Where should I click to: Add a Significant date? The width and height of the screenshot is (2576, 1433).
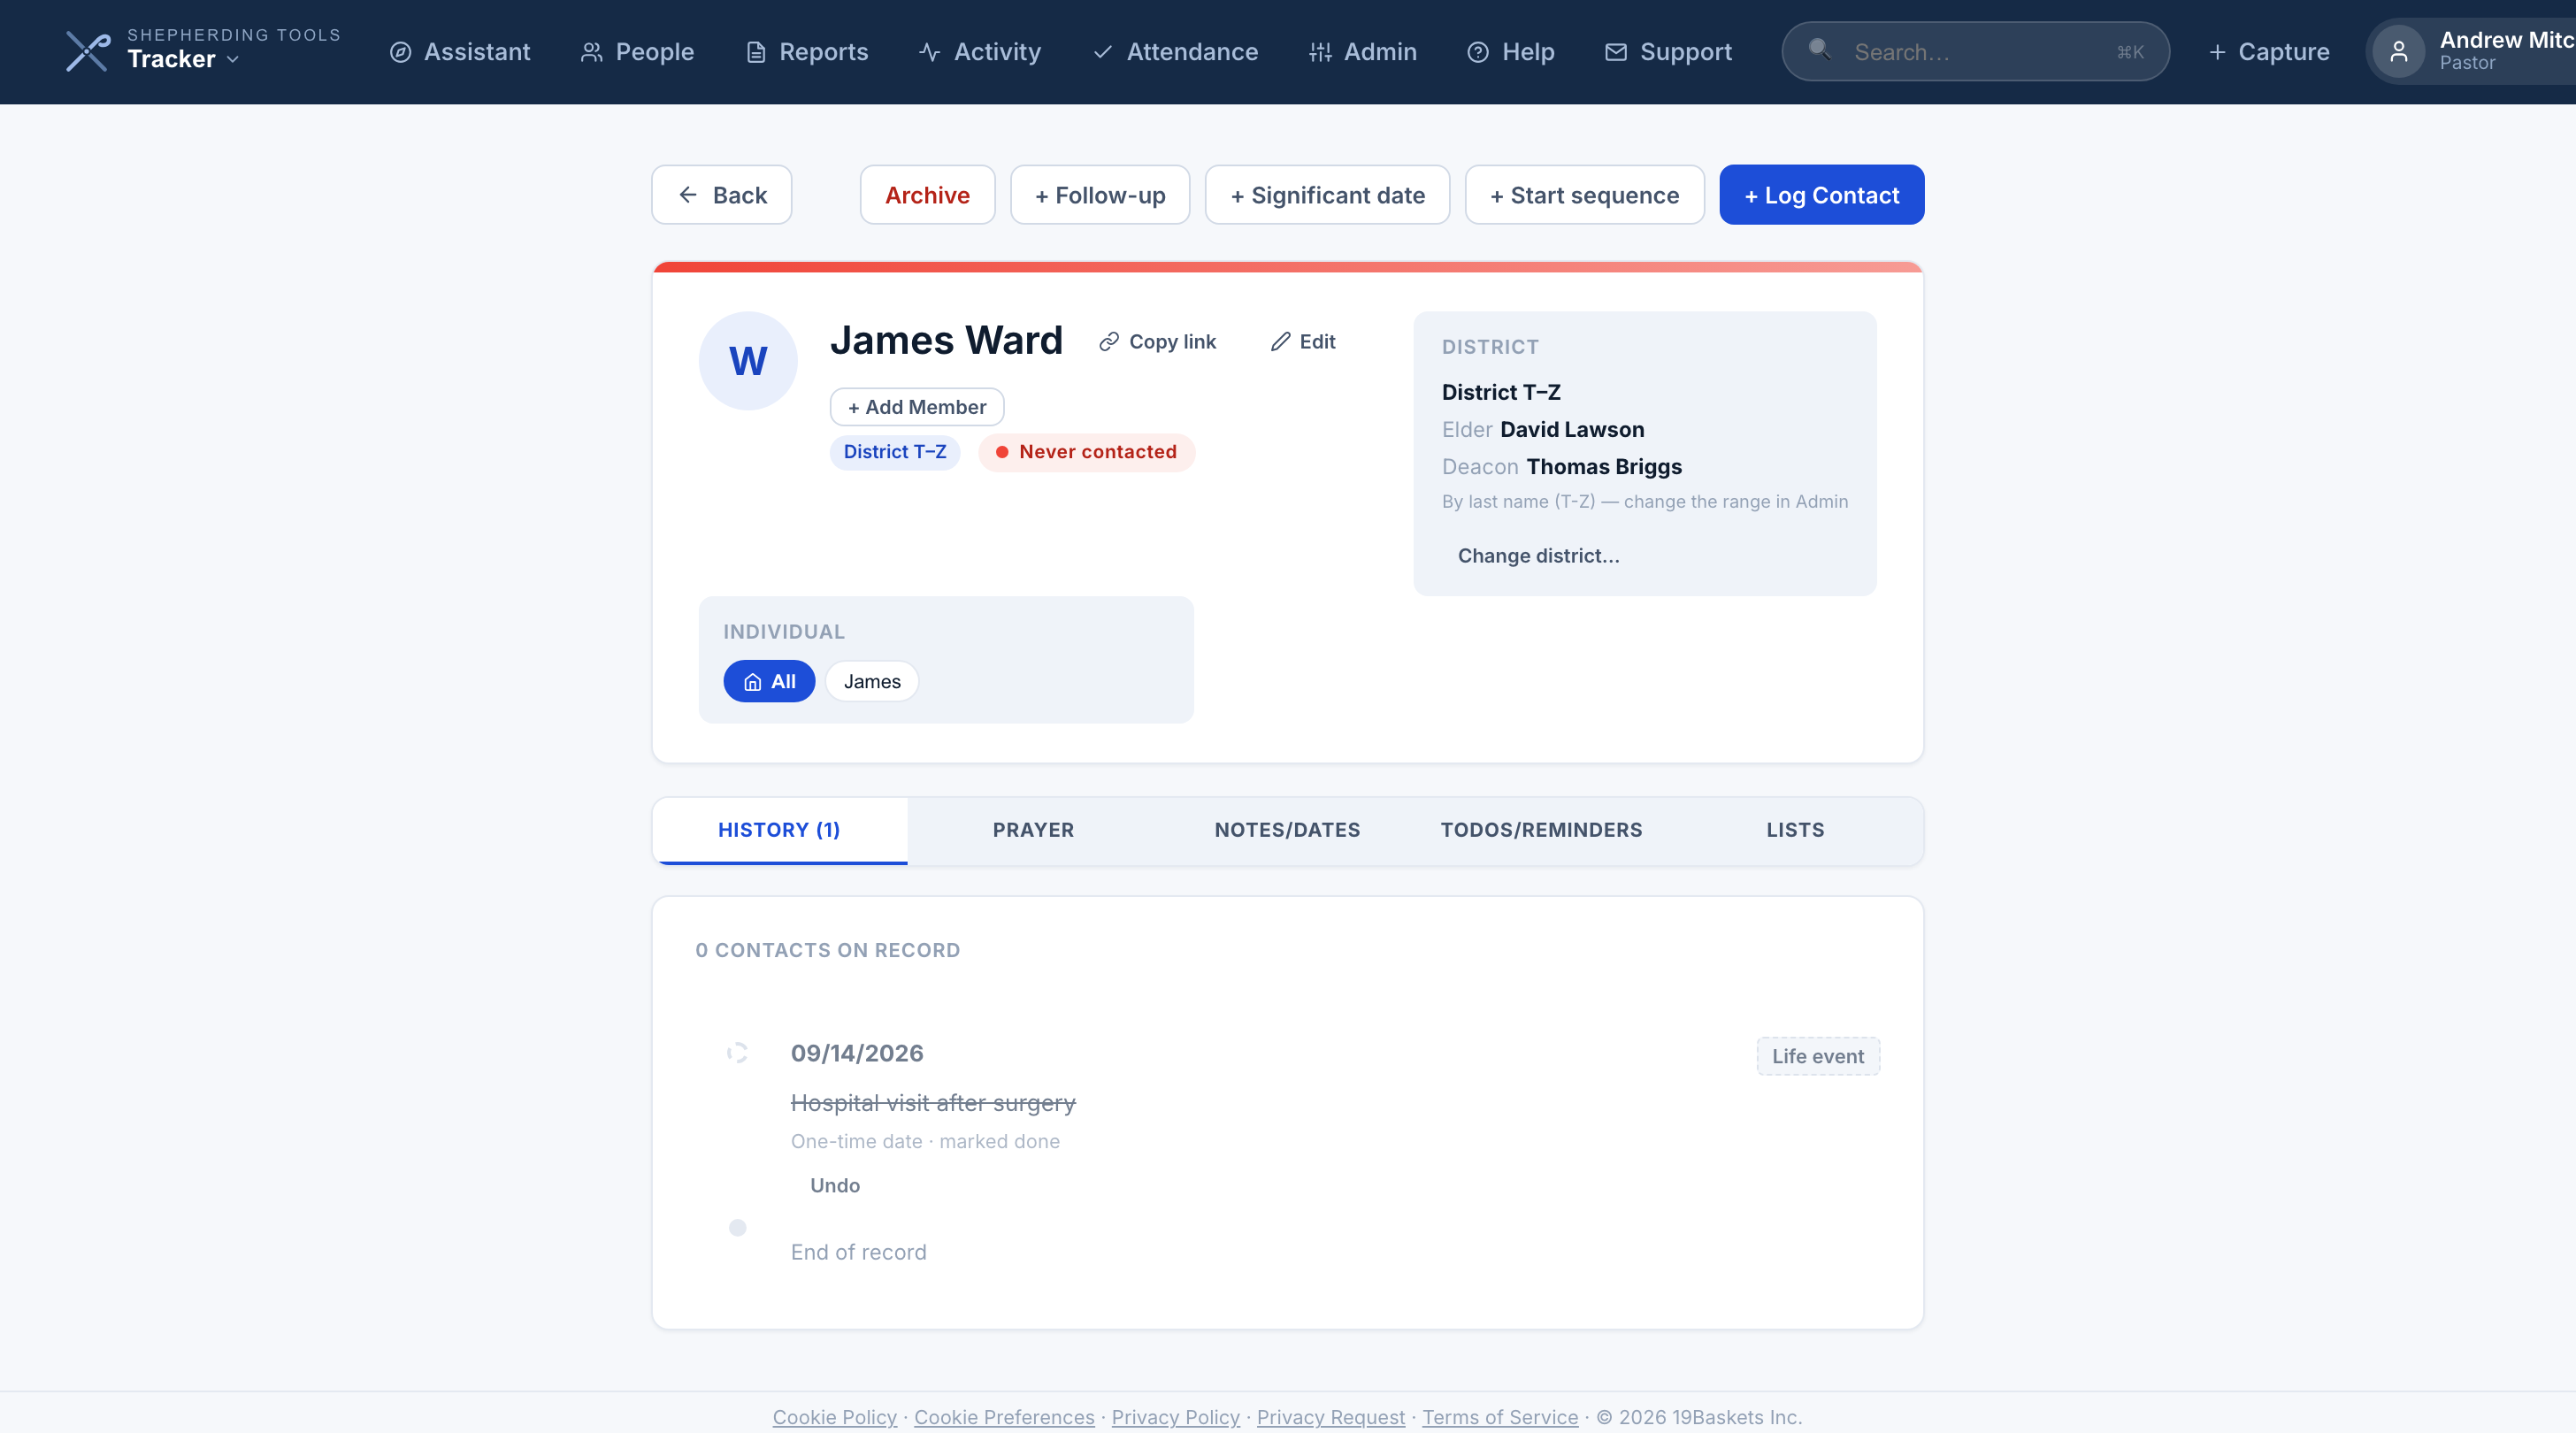tap(1327, 195)
